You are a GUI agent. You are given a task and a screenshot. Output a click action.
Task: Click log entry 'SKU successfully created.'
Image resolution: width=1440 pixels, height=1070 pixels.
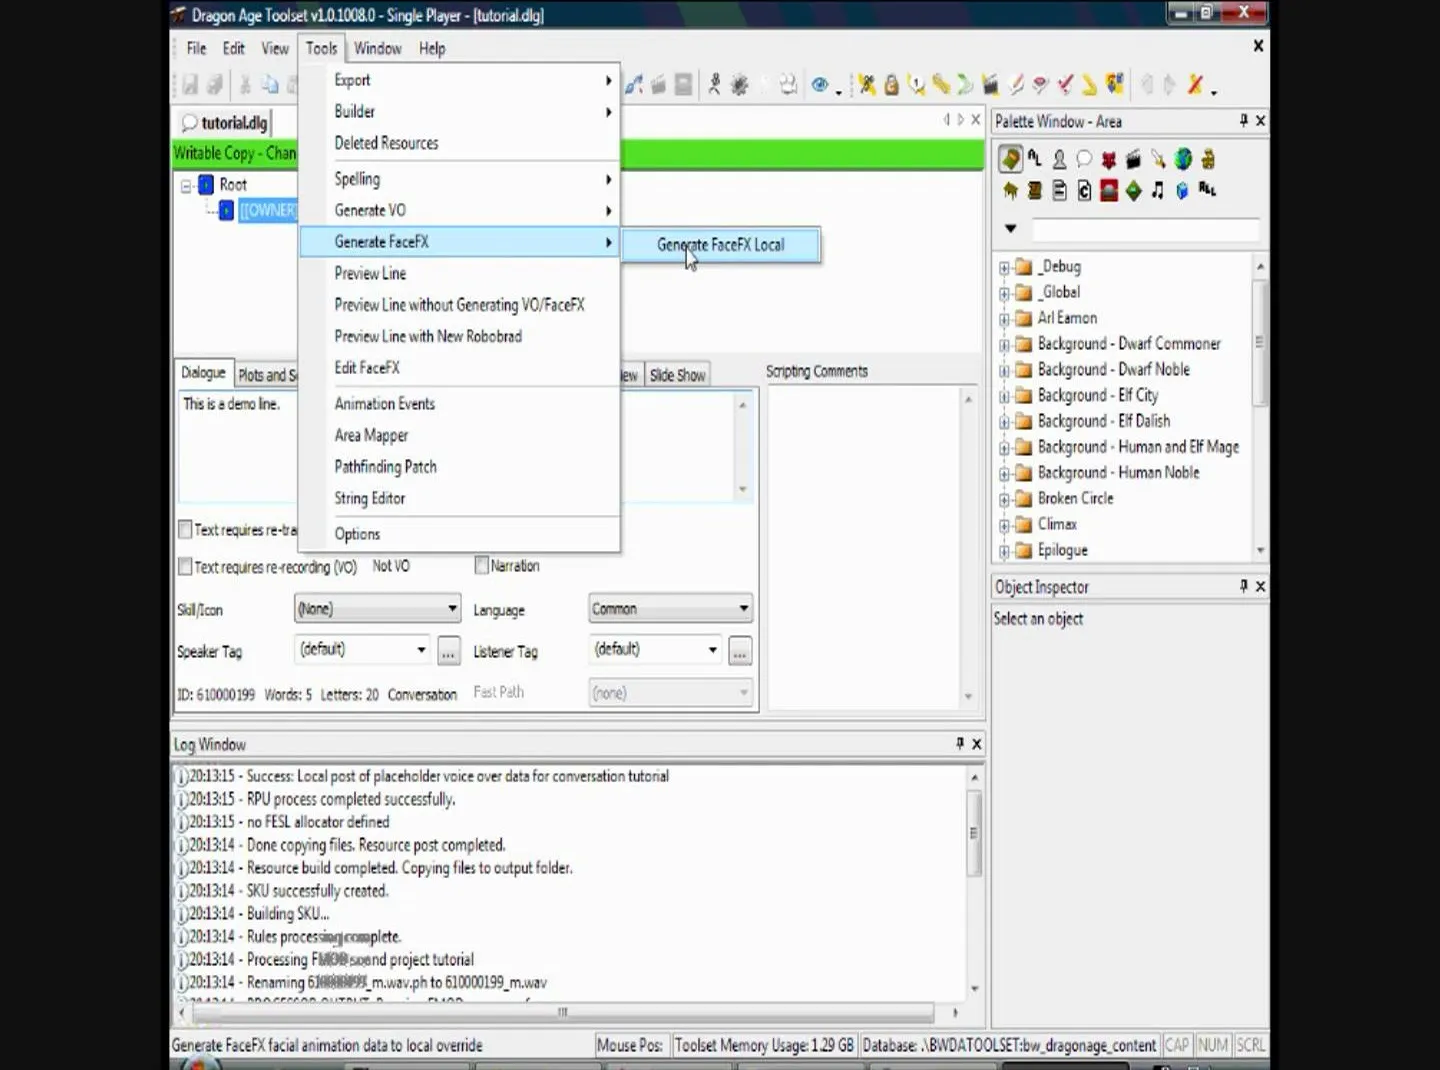point(317,890)
